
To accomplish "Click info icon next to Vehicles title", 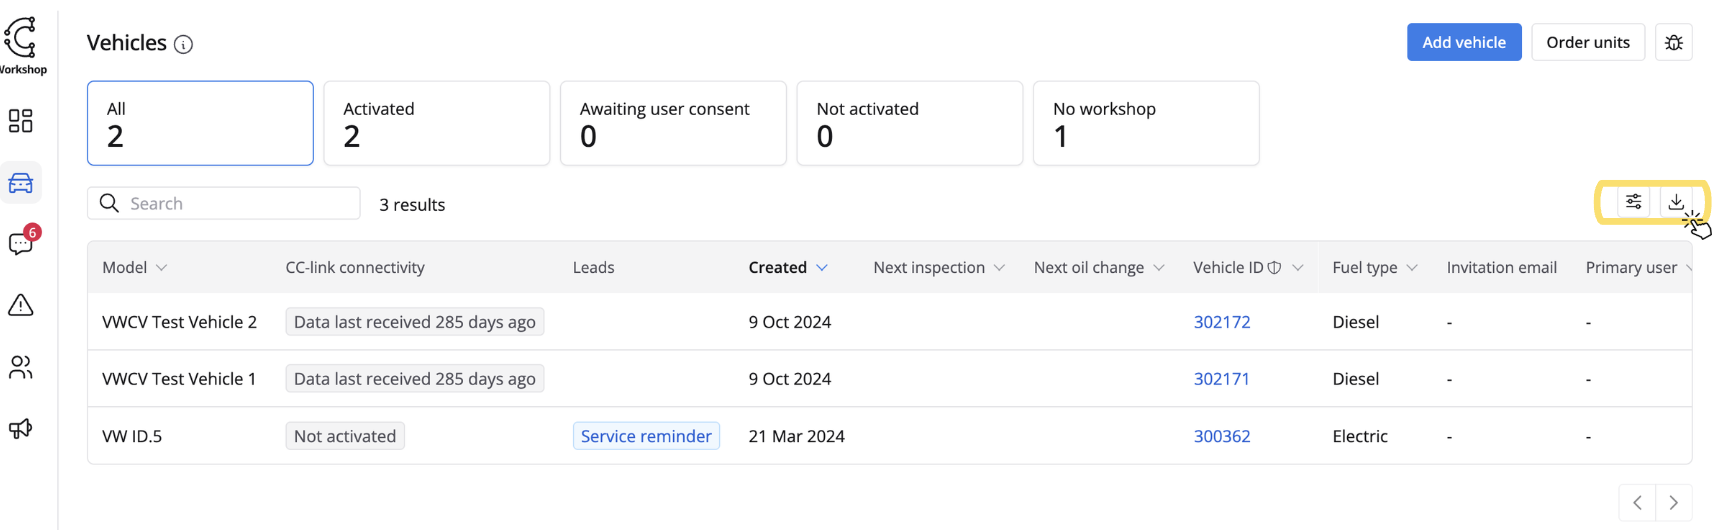I will (x=183, y=44).
